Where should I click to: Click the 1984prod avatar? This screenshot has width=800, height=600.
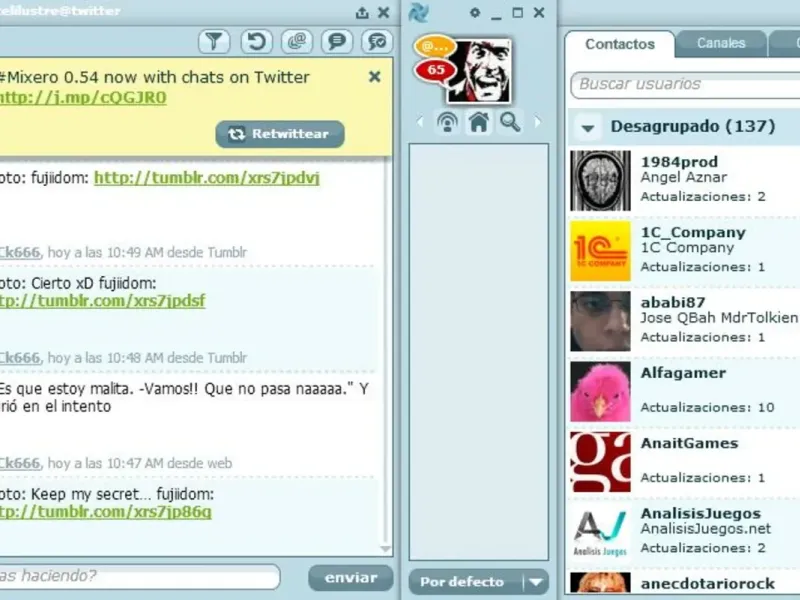click(601, 181)
